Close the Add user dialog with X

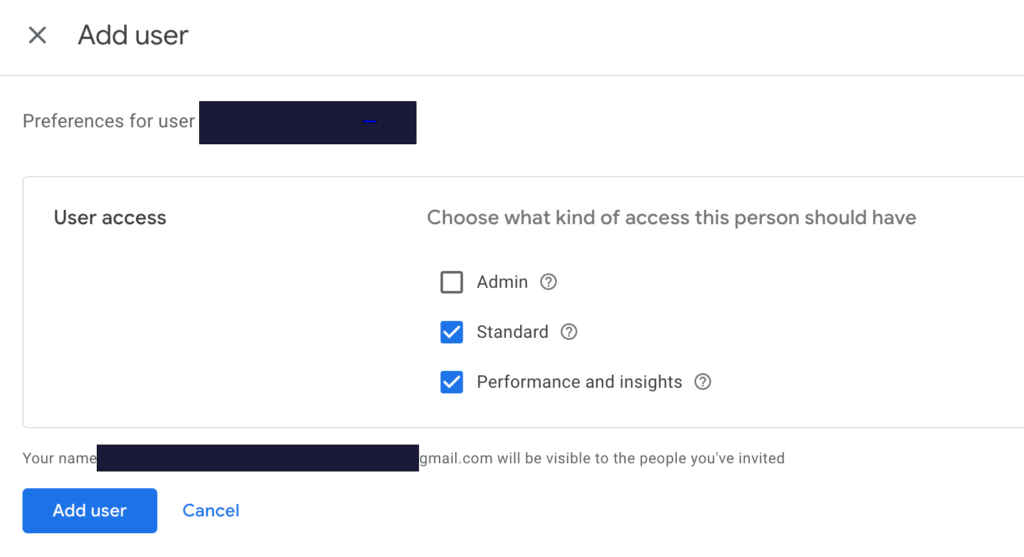tap(37, 35)
